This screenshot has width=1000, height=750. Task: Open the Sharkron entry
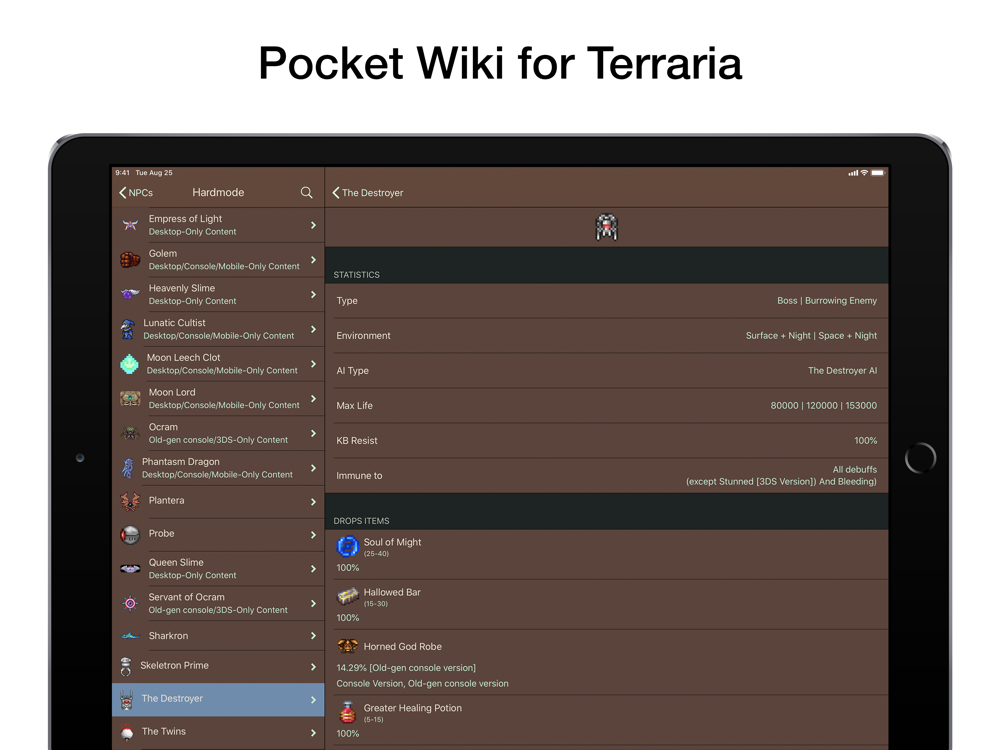click(x=218, y=636)
